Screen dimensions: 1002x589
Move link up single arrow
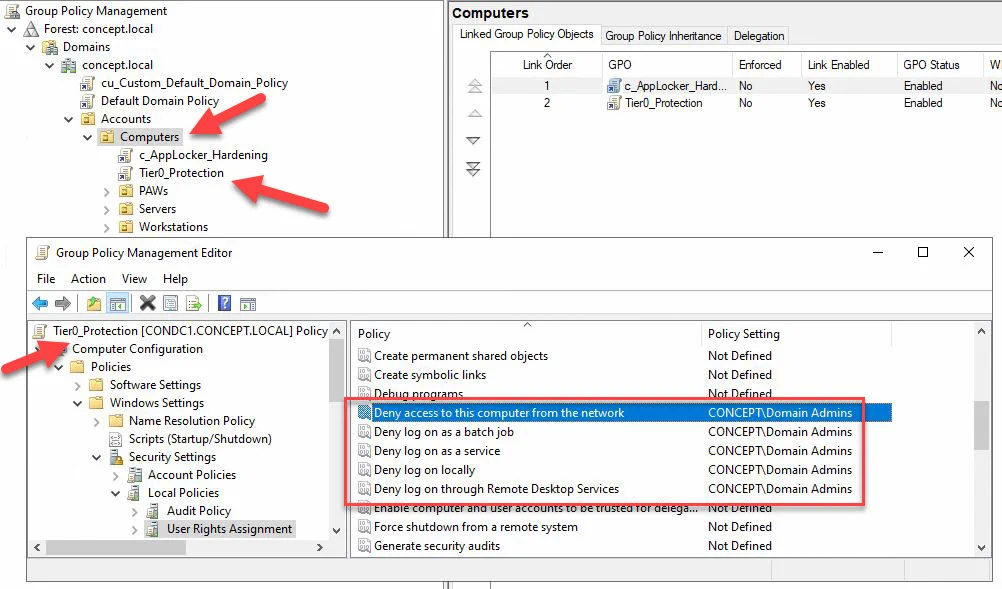pyautogui.click(x=474, y=114)
